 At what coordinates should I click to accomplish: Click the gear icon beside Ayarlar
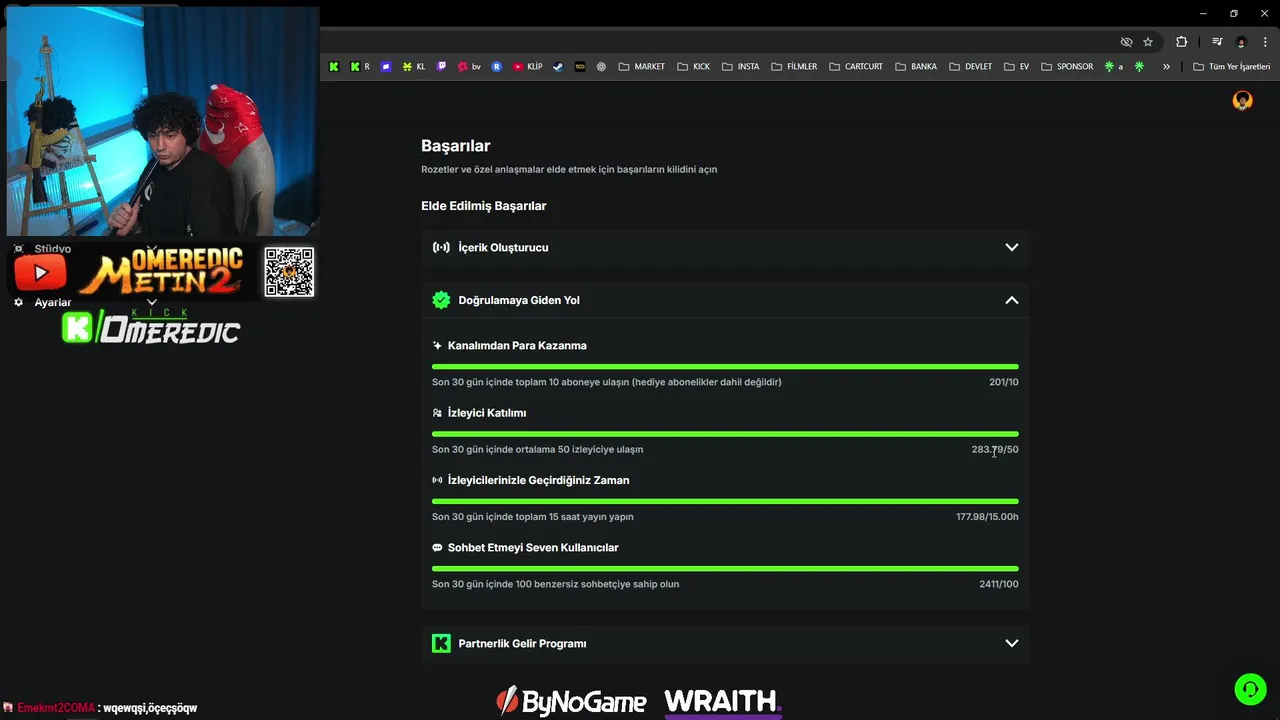click(18, 302)
